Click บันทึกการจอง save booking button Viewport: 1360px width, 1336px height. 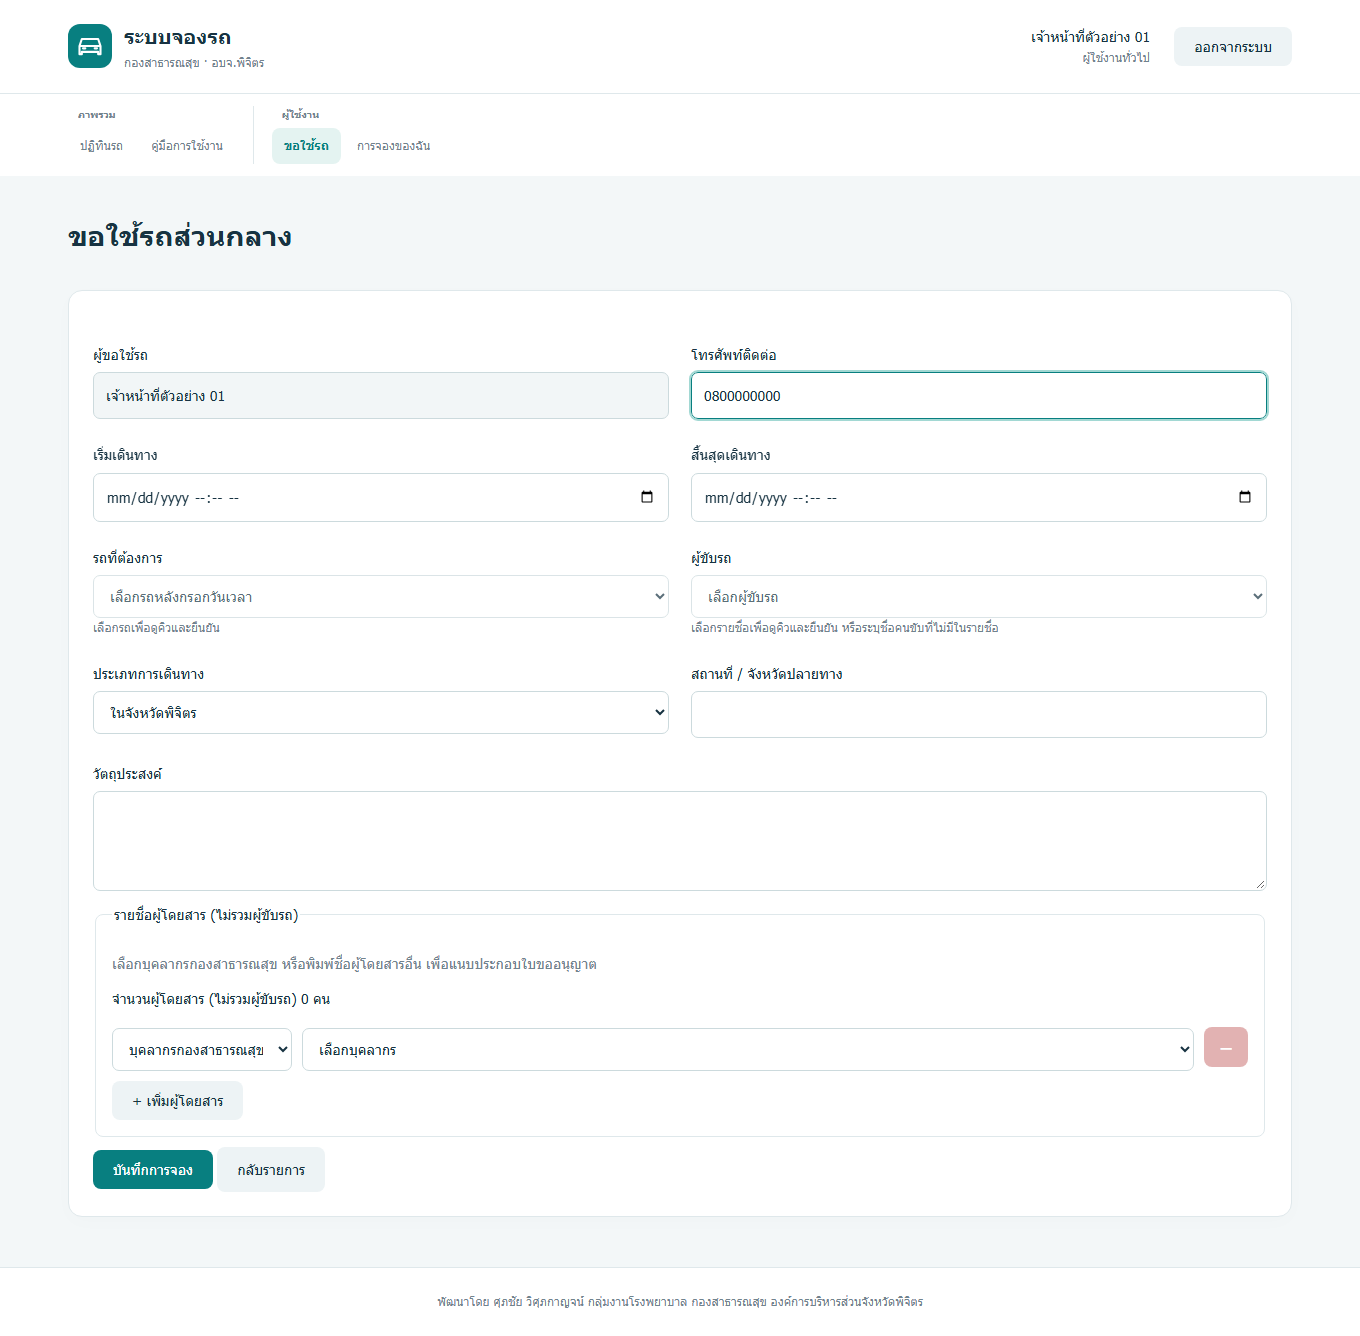[153, 1170]
